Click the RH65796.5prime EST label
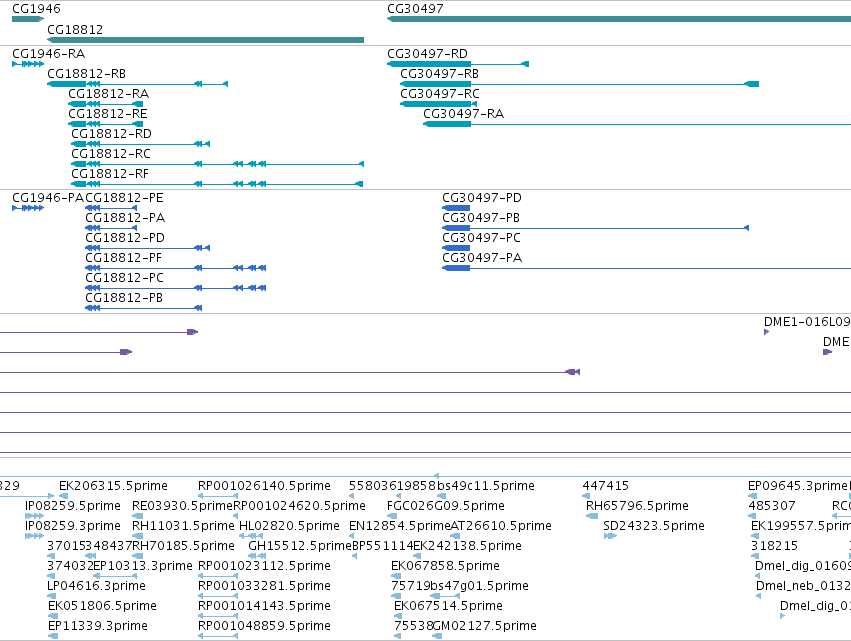 [x=637, y=506]
